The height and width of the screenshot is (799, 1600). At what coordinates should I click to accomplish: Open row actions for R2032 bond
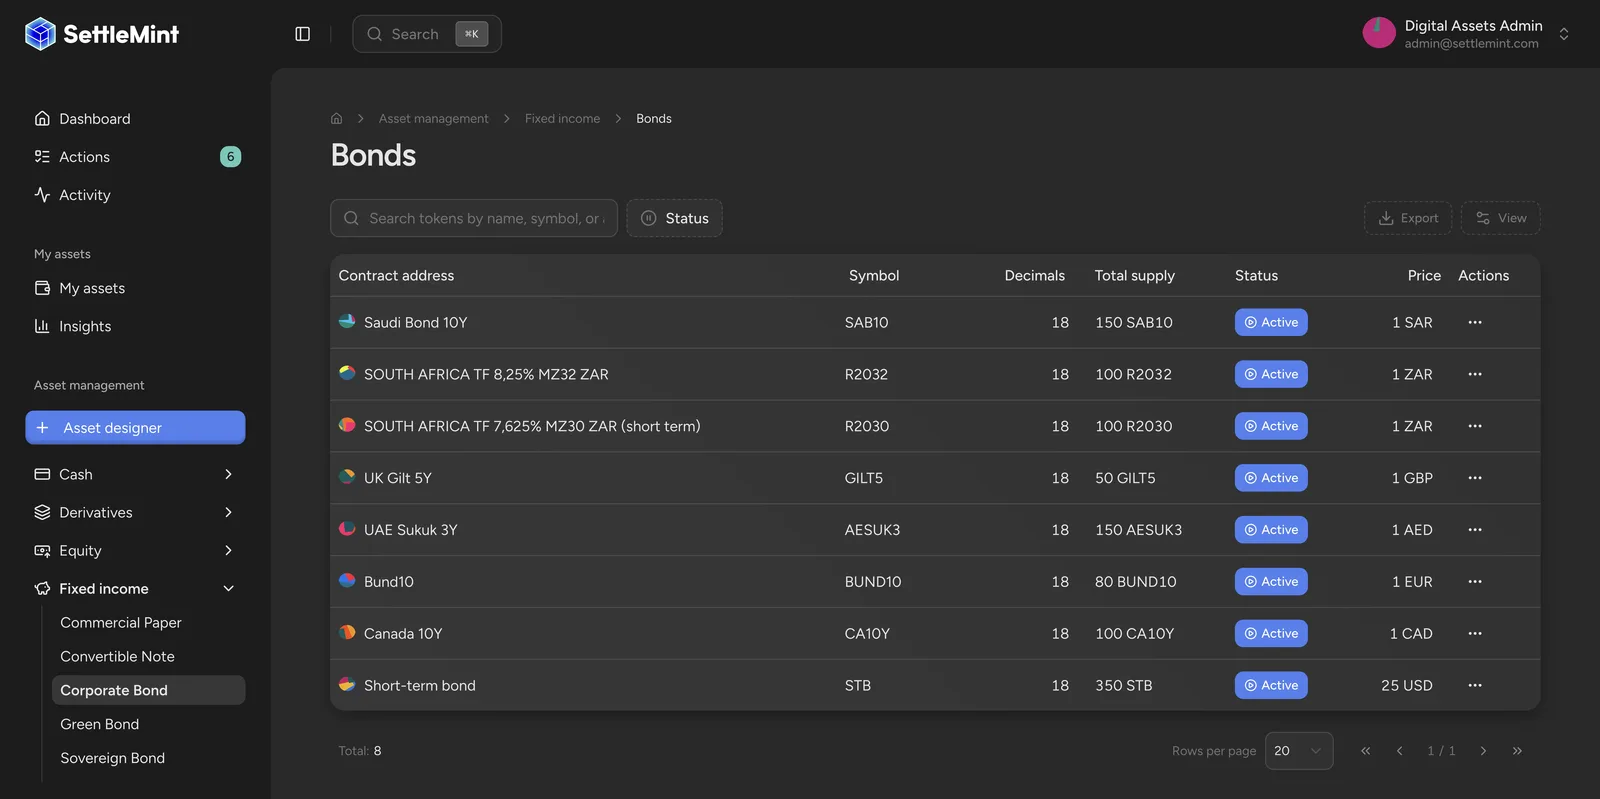[1475, 374]
